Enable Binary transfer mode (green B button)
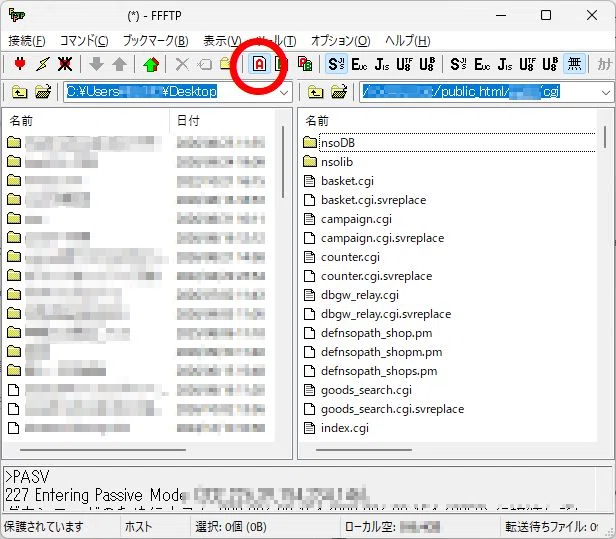The width and height of the screenshot is (616, 539). click(x=280, y=64)
